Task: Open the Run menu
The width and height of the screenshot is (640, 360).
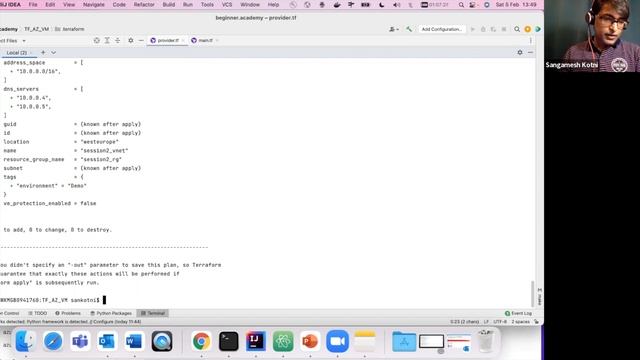Action: click(188, 4)
